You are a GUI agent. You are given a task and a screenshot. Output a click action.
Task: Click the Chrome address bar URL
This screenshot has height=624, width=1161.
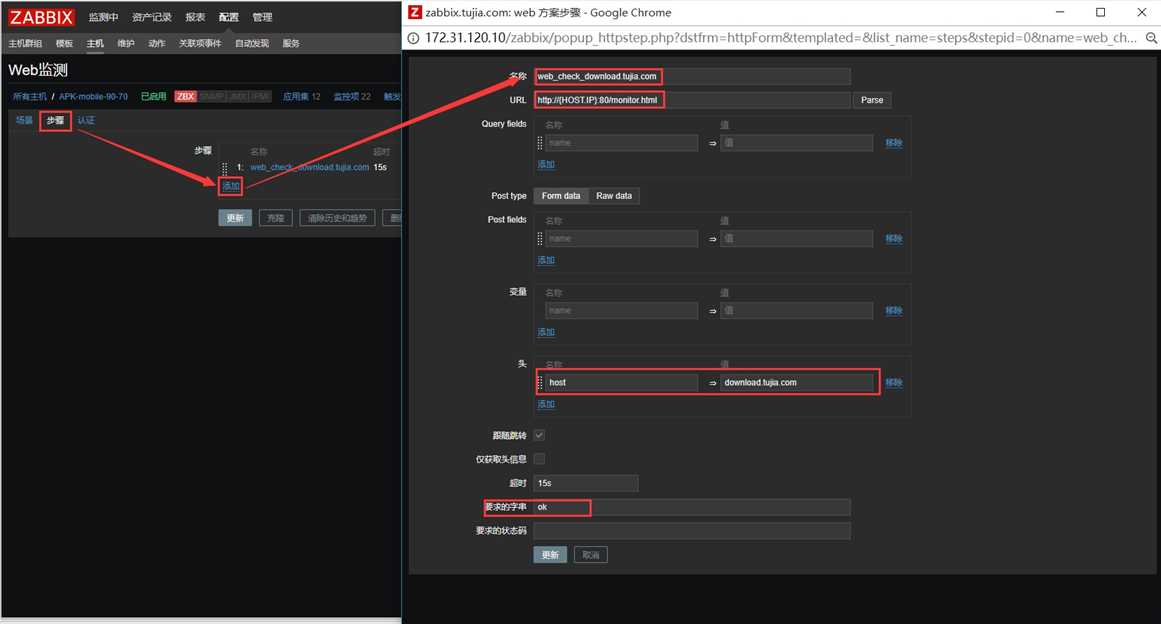pos(780,38)
